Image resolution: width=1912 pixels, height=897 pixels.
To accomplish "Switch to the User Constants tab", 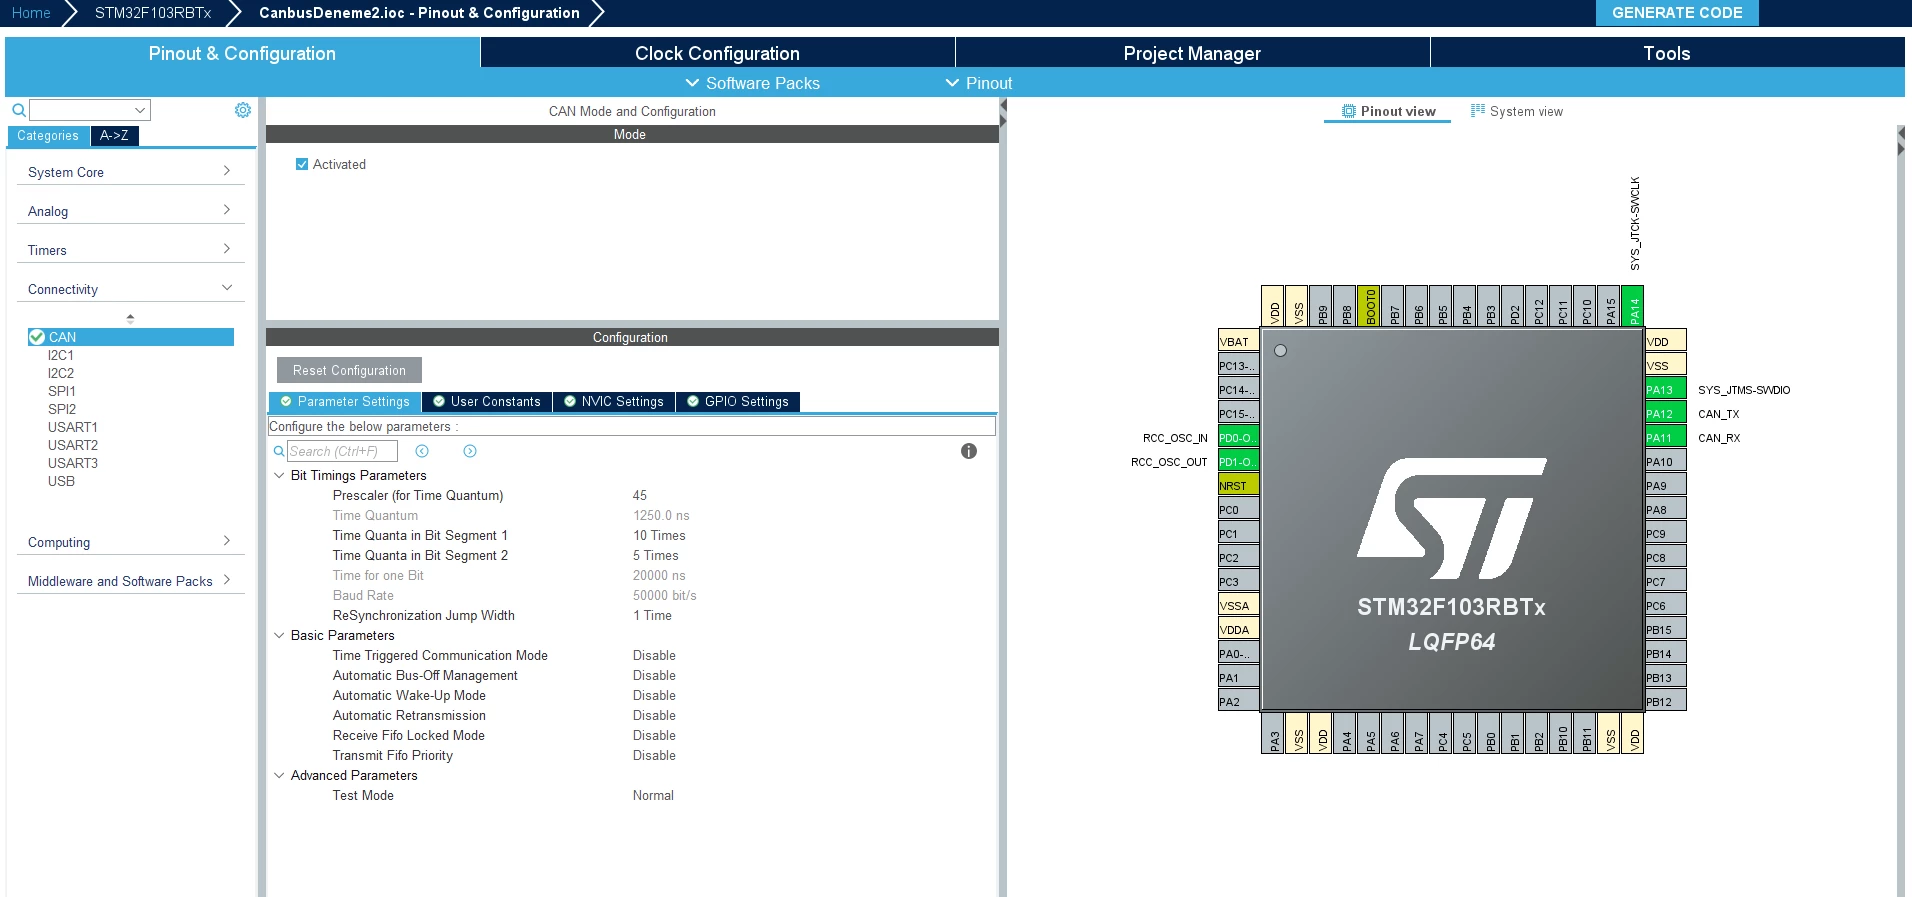I will pyautogui.click(x=487, y=401).
